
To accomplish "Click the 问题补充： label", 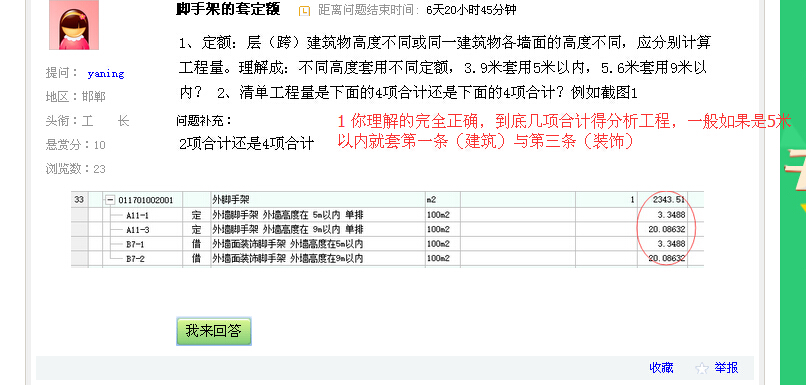I will [x=204, y=121].
